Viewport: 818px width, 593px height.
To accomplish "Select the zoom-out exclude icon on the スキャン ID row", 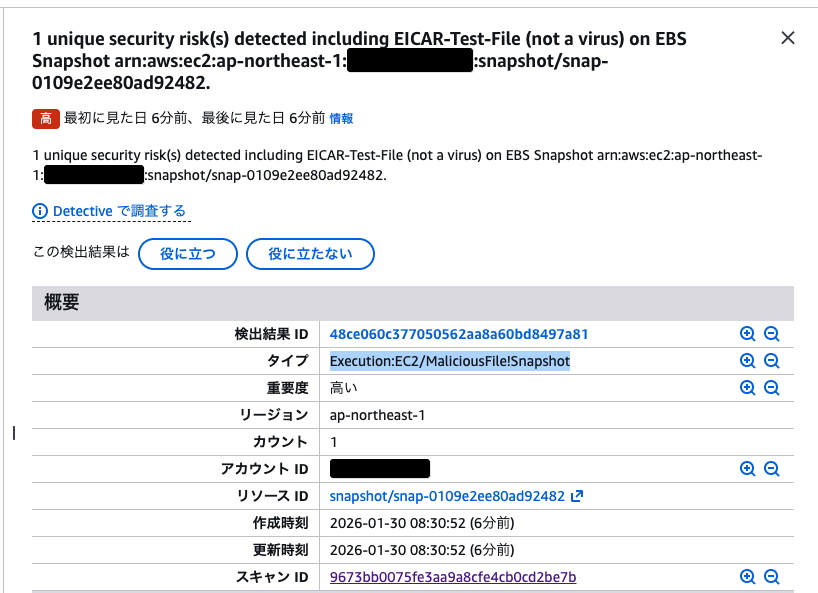I will pyautogui.click(x=771, y=577).
